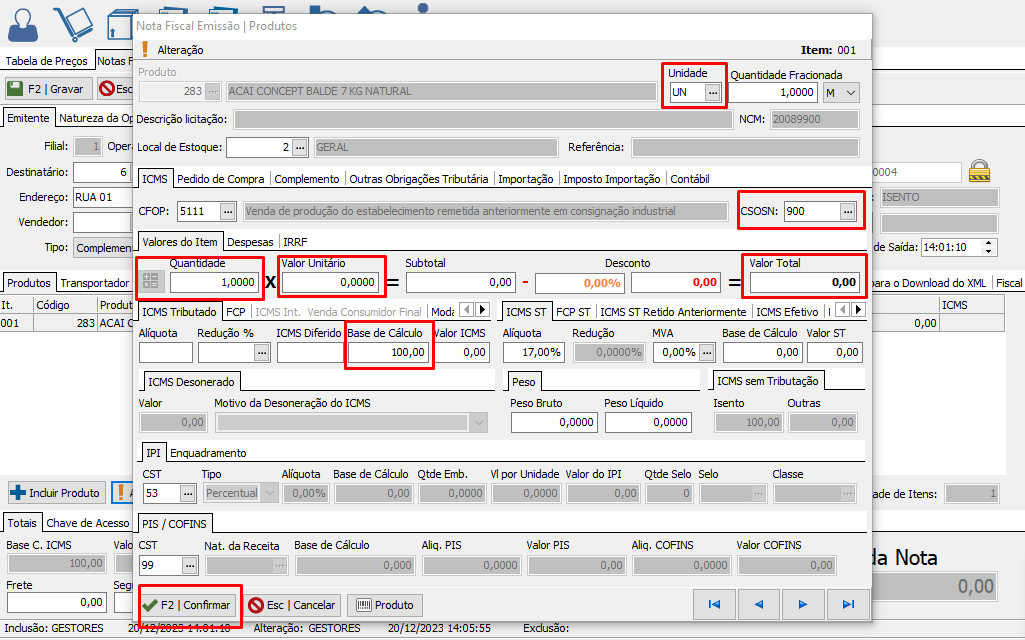Viewport: 1025px width, 640px height.
Task: Click the Valor Unitário input field
Action: click(x=330, y=283)
